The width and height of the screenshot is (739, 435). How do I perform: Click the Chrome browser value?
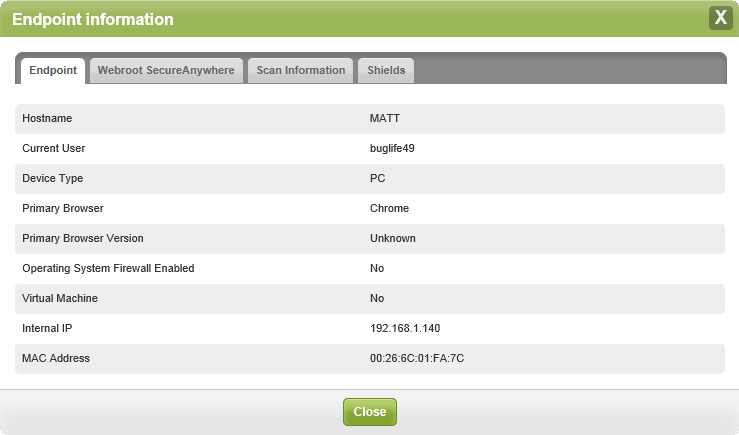coord(389,208)
